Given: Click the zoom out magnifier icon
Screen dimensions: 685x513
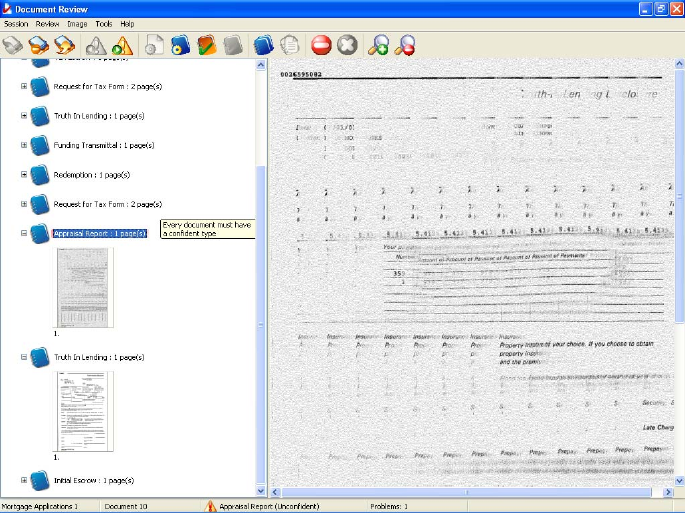Looking at the screenshot, I should 405,44.
